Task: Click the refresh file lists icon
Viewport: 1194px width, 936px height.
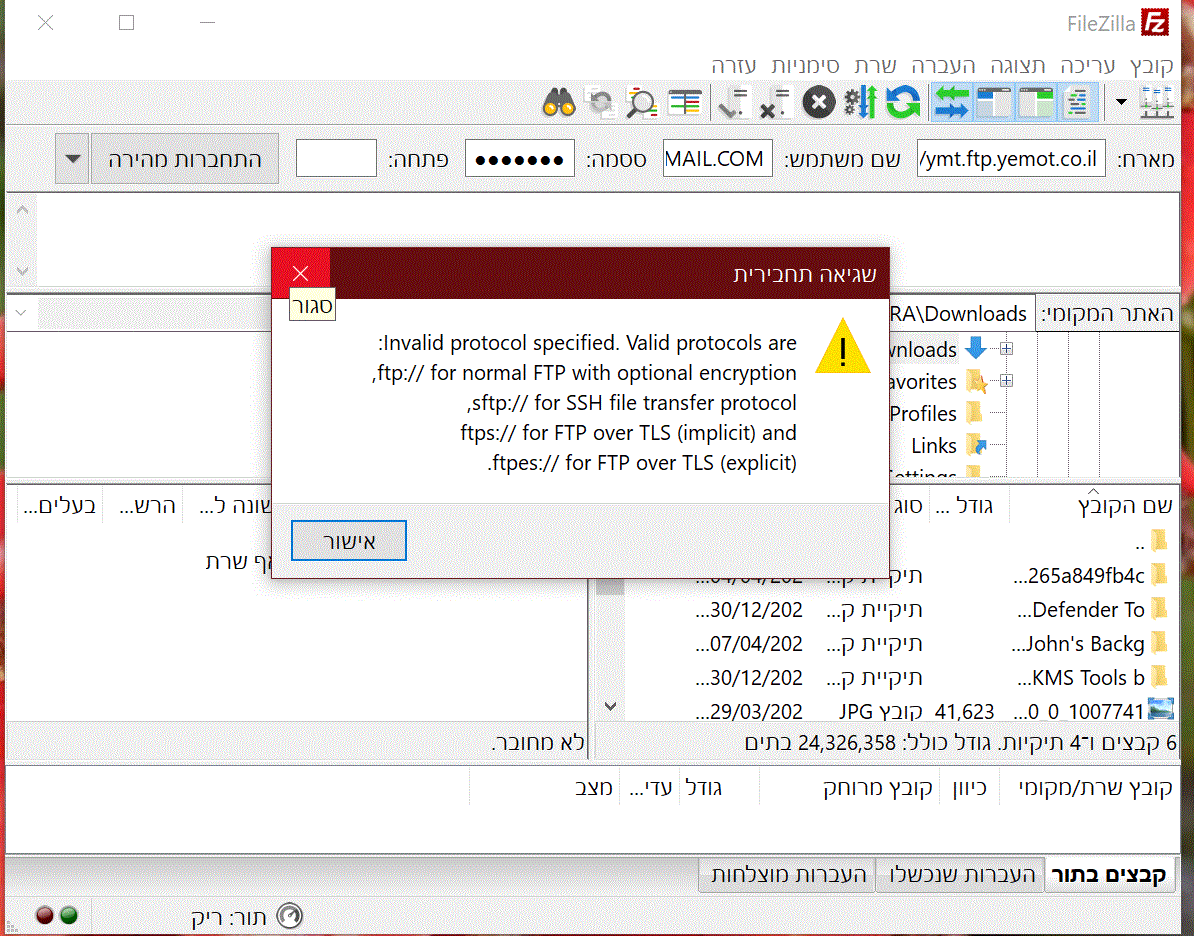Action: point(902,102)
